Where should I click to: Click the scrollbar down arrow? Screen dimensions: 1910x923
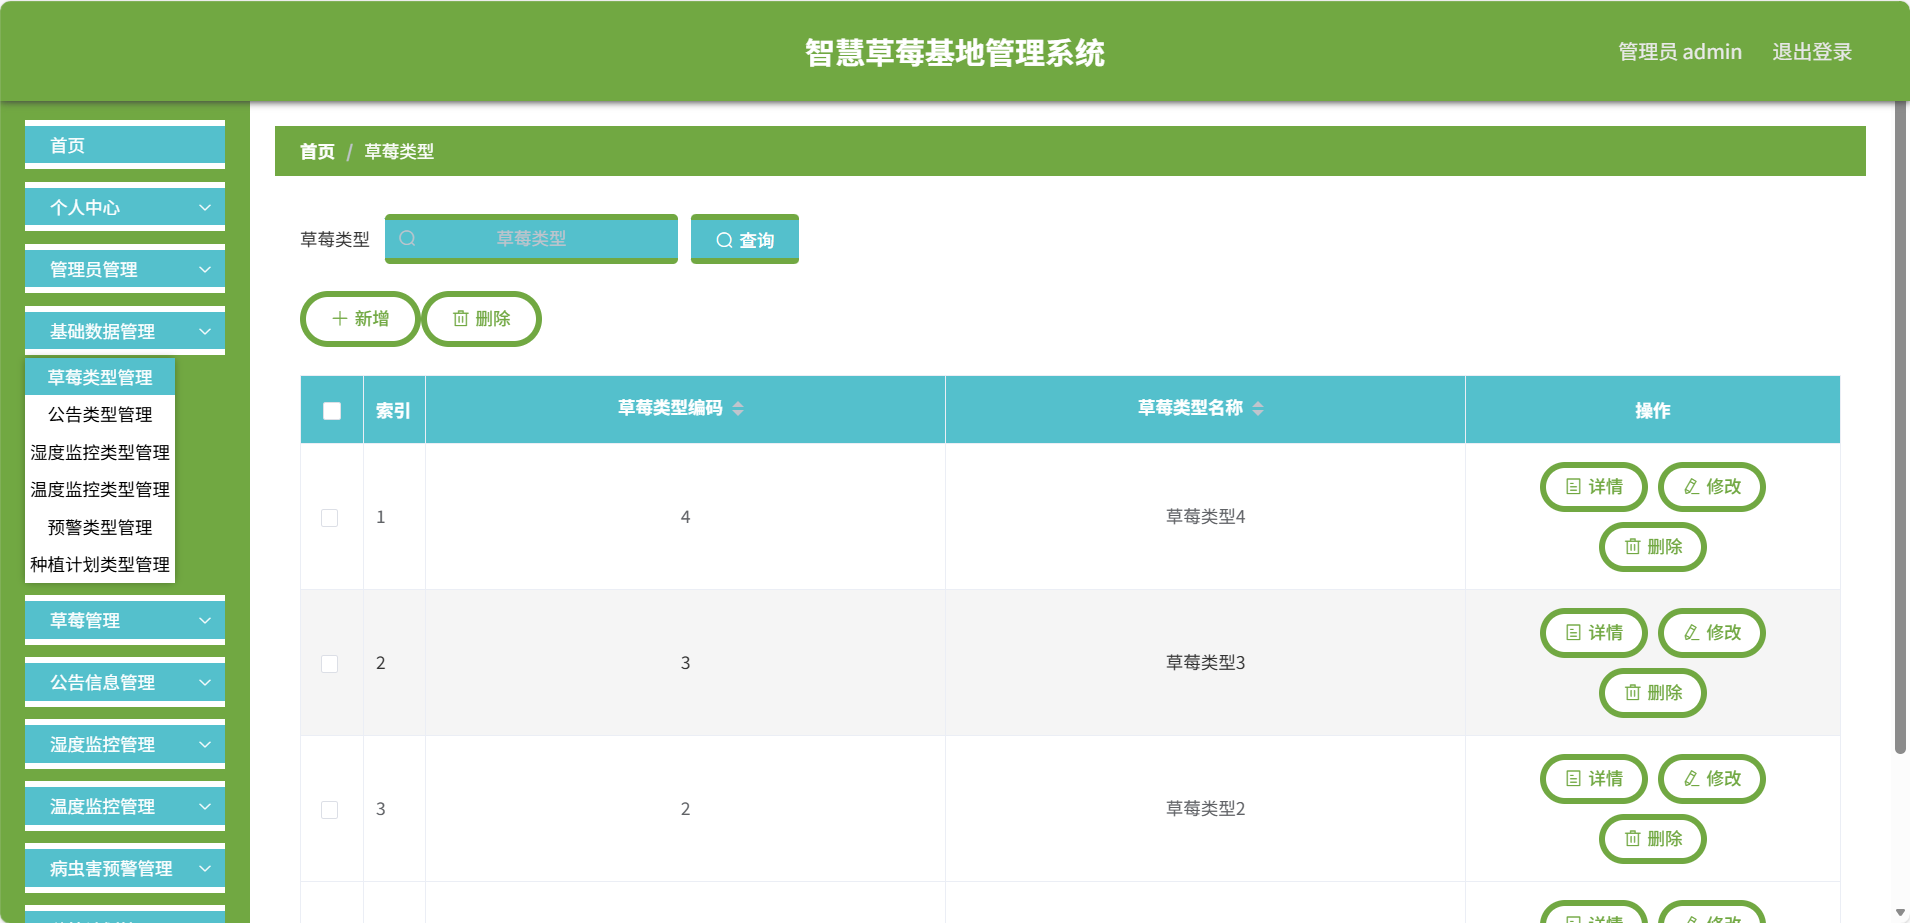pos(1900,913)
